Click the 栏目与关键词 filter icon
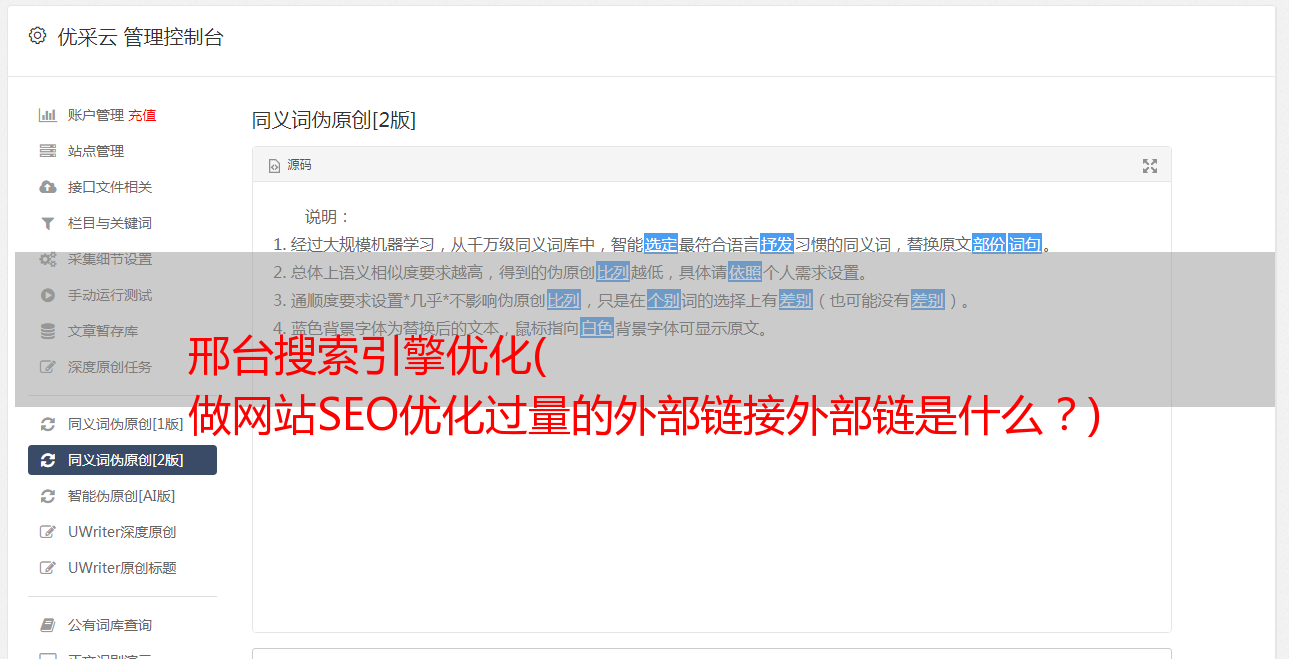The width and height of the screenshot is (1289, 659). pos(47,223)
